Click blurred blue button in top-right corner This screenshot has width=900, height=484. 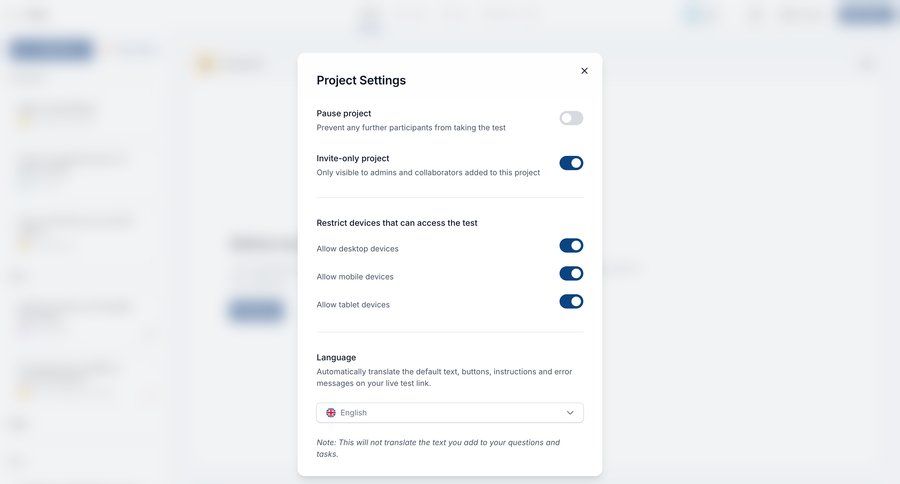click(x=865, y=14)
